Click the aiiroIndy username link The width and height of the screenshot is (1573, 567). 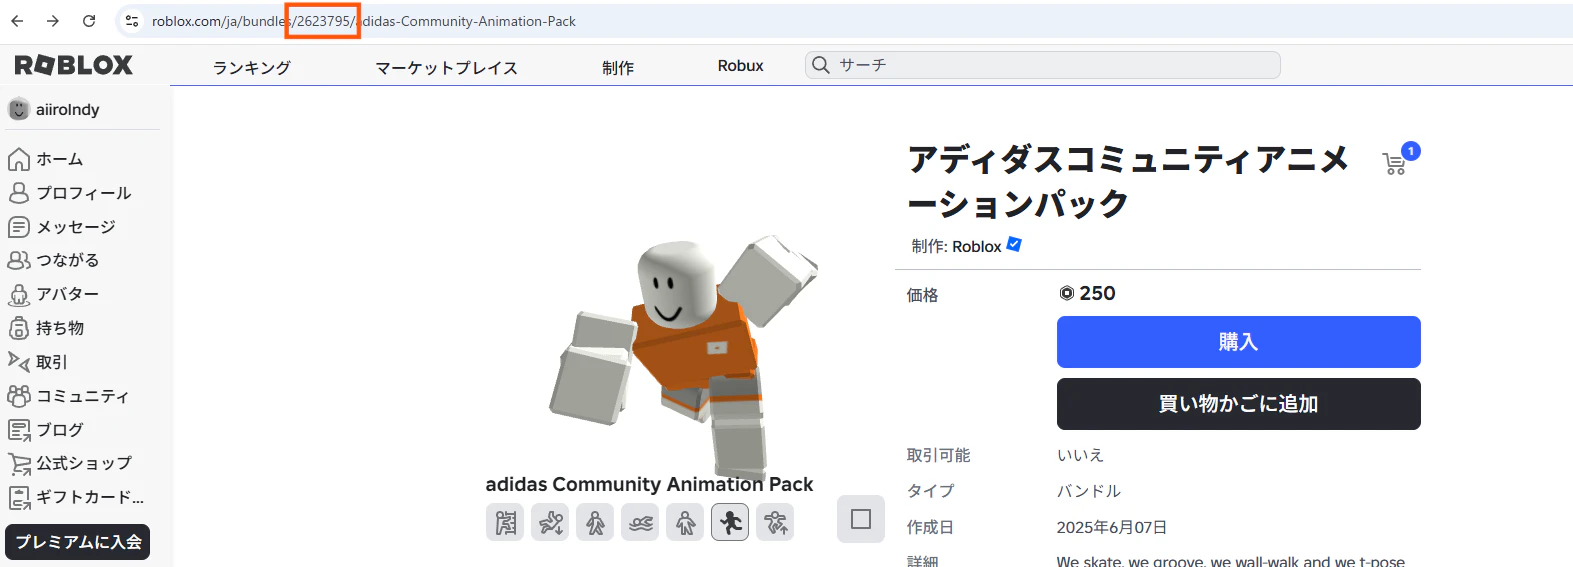(x=68, y=109)
